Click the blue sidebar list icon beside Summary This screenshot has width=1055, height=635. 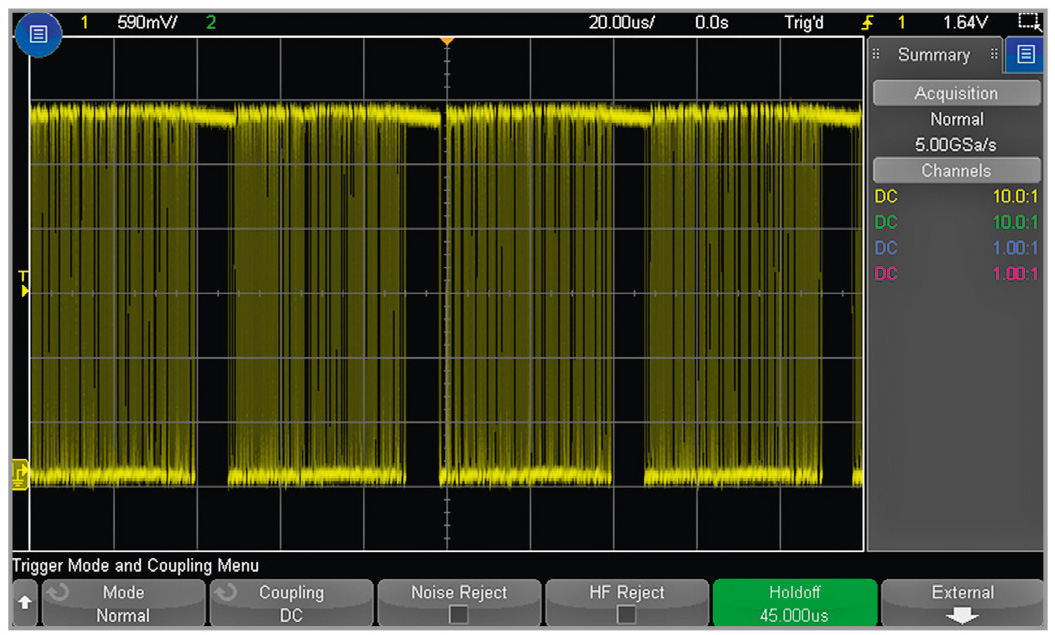tap(1024, 55)
